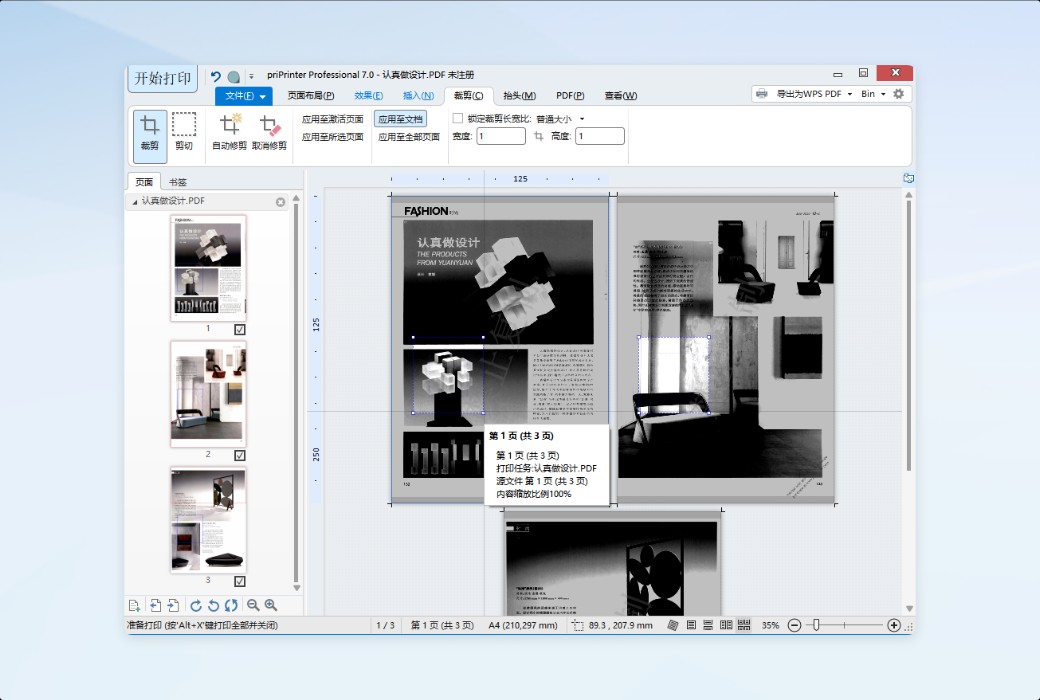Click 取消修剪 to cancel trimming
The height and width of the screenshot is (700, 1040).
269,131
